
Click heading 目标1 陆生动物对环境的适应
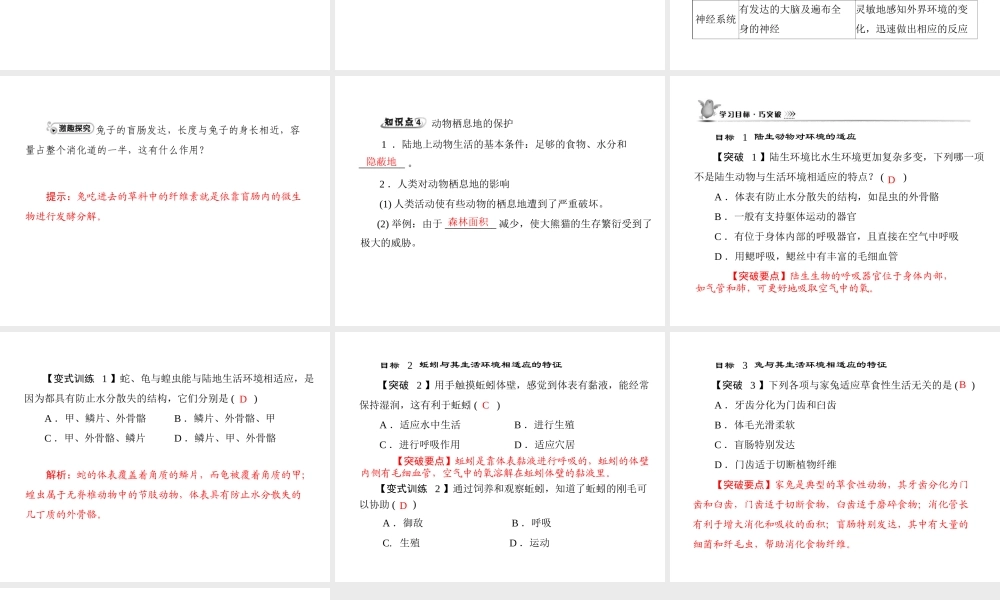785,136
